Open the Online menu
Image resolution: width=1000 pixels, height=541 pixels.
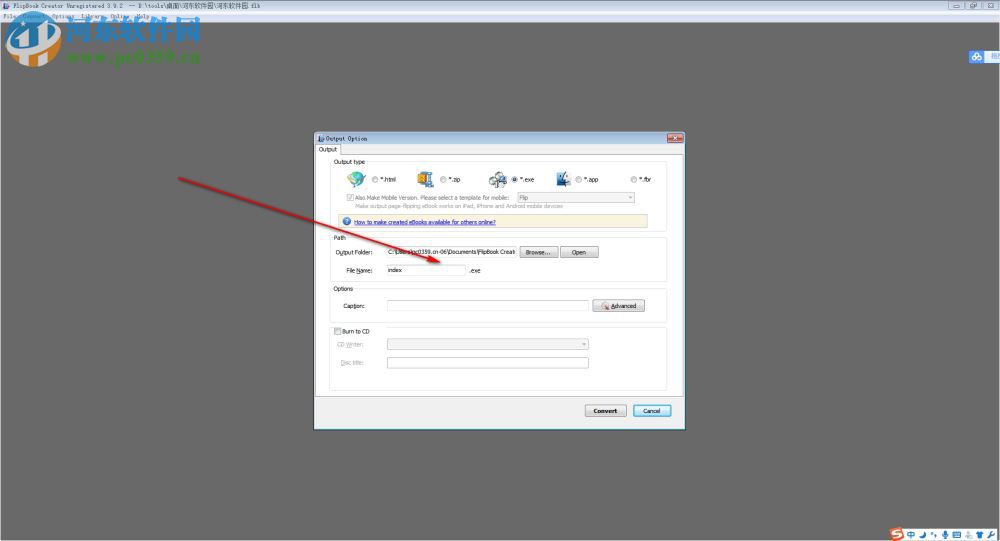click(x=119, y=16)
